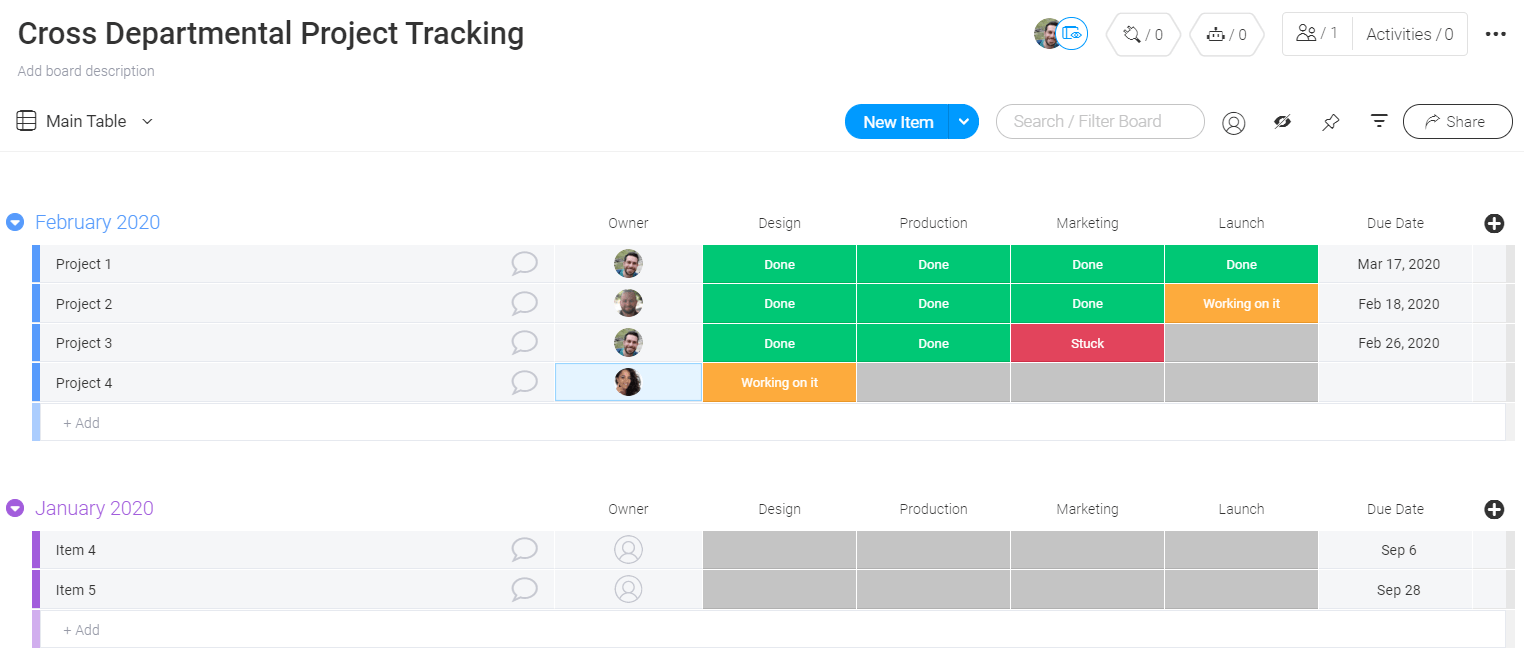Invite team members to the board
This screenshot has width=1524, height=649.
1310,33
